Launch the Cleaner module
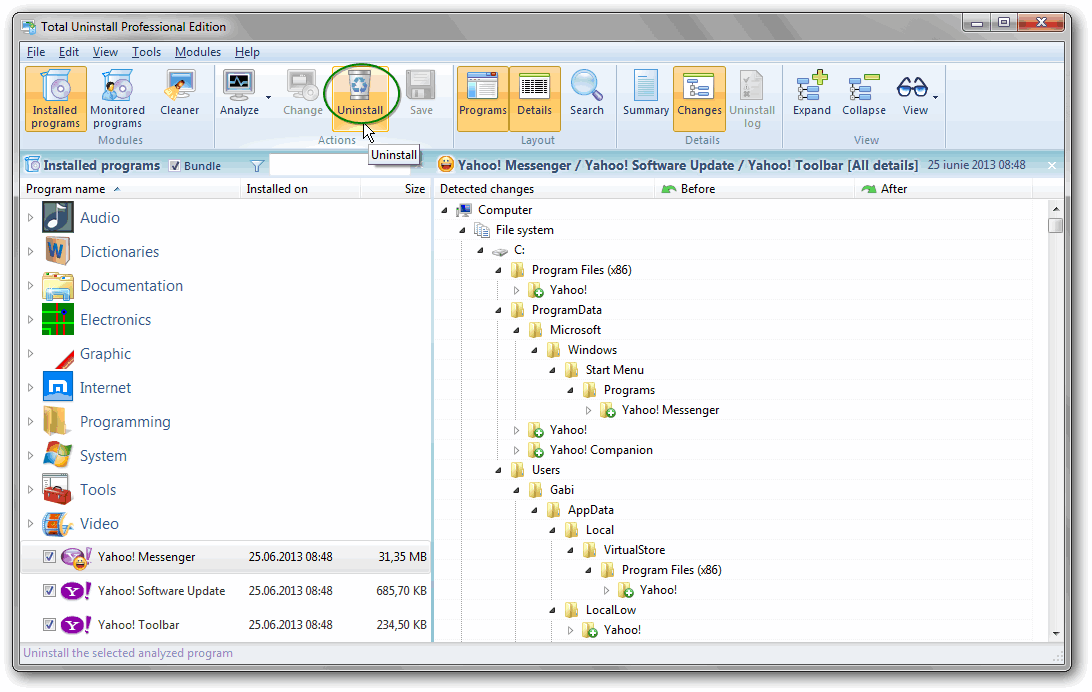The width and height of the screenshot is (1092, 692). tap(180, 94)
